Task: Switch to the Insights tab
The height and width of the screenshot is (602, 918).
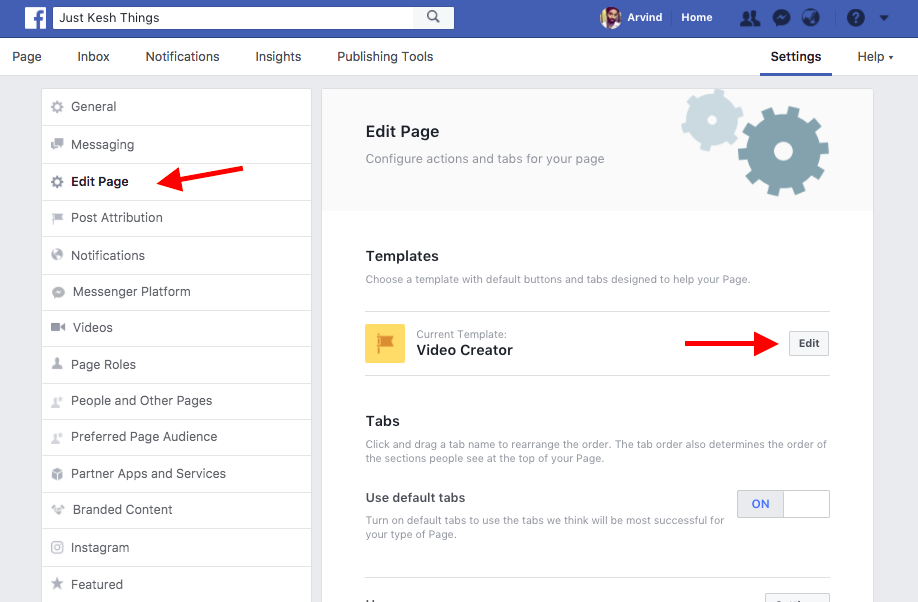Action: [x=278, y=57]
